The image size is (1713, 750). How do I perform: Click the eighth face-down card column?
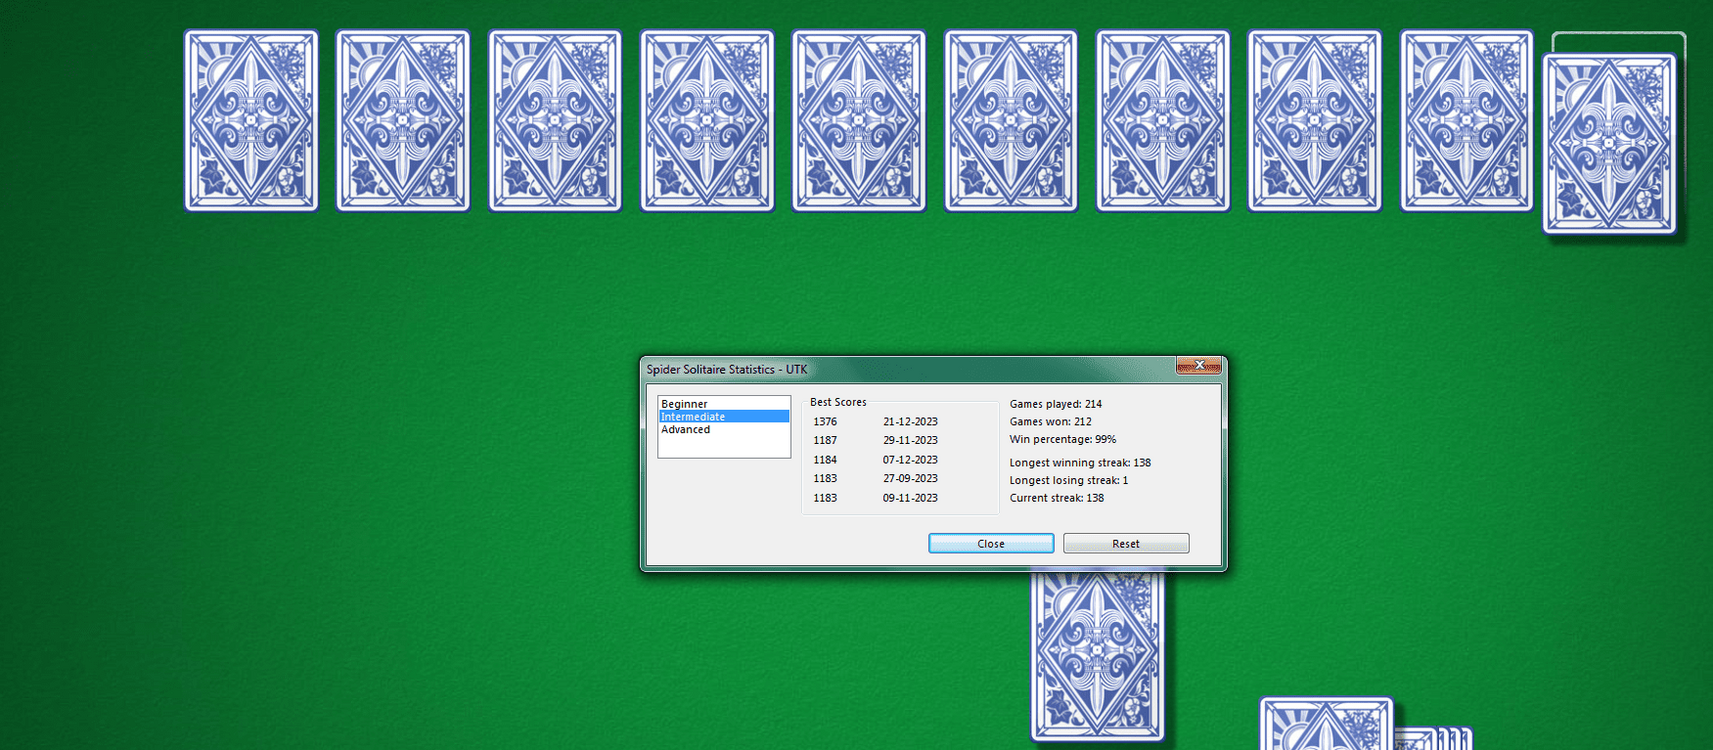point(1314,121)
